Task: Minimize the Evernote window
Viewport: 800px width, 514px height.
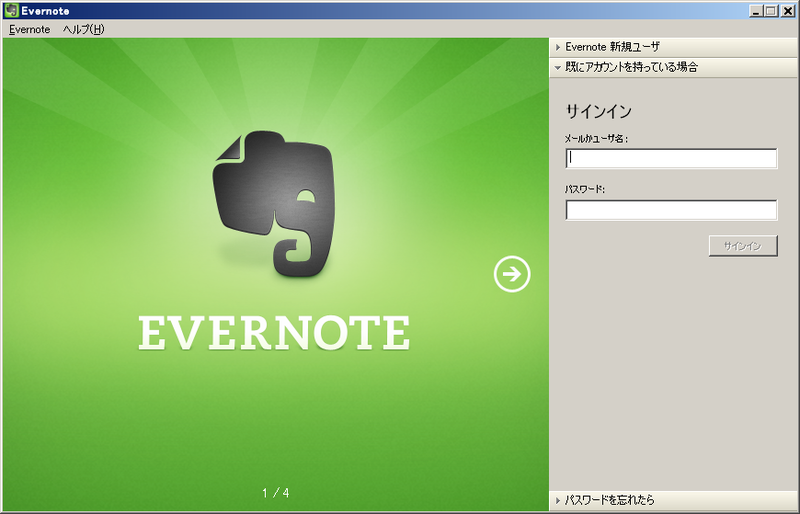Action: (757, 11)
